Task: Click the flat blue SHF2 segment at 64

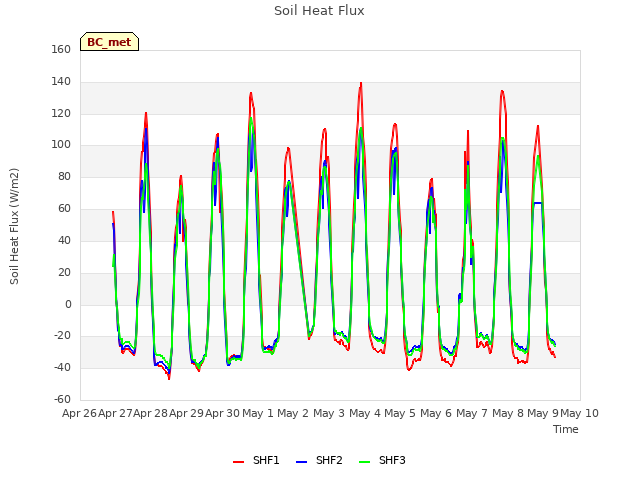Action: click(538, 203)
